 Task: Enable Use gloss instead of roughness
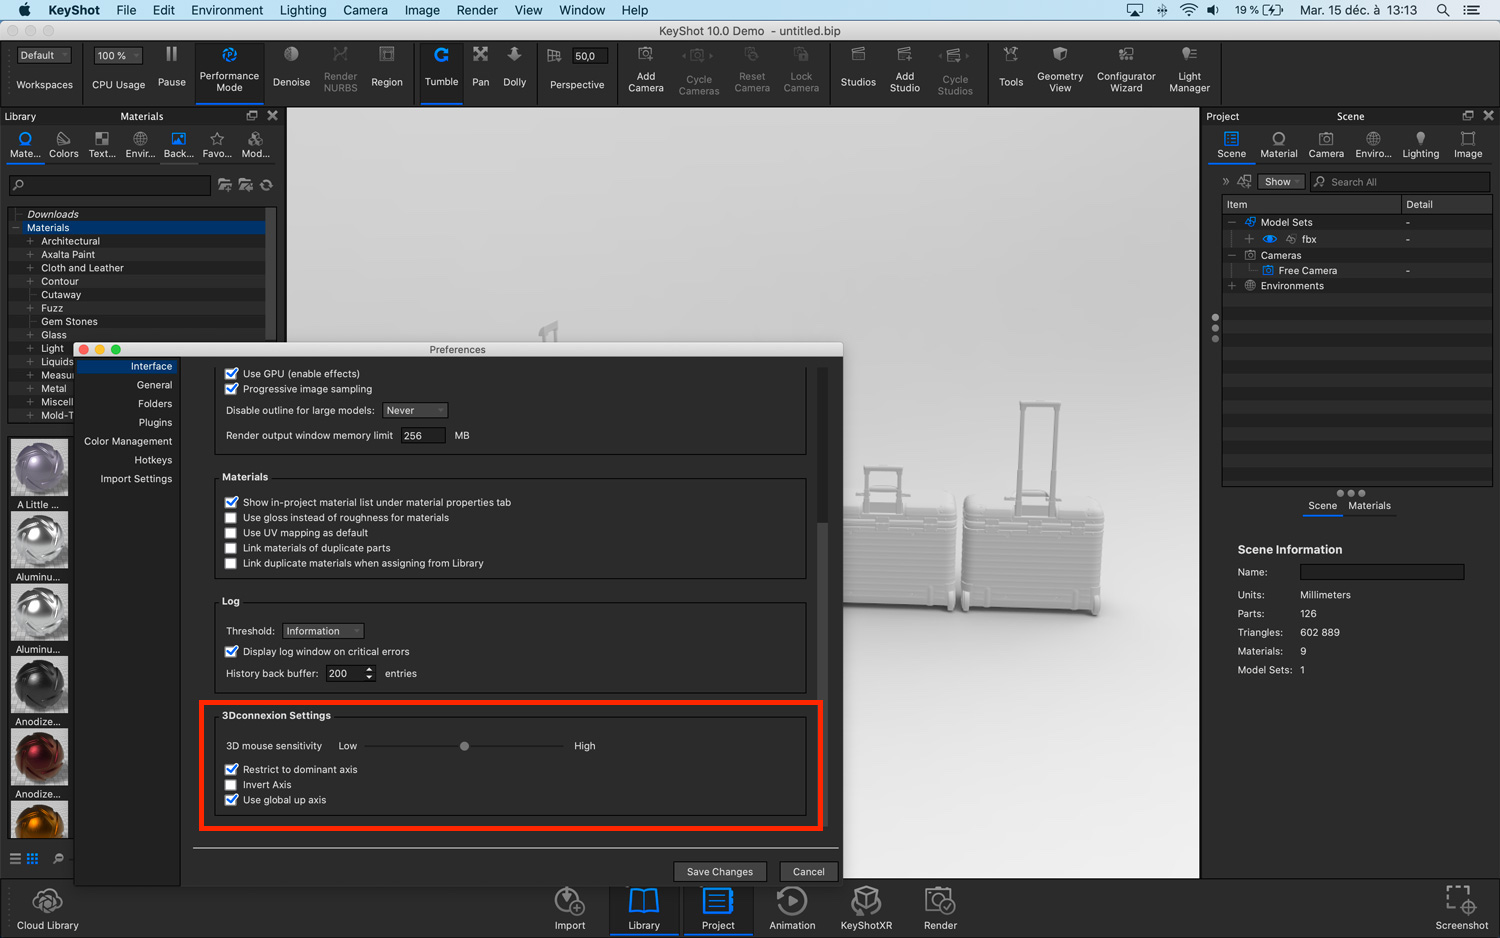click(231, 518)
